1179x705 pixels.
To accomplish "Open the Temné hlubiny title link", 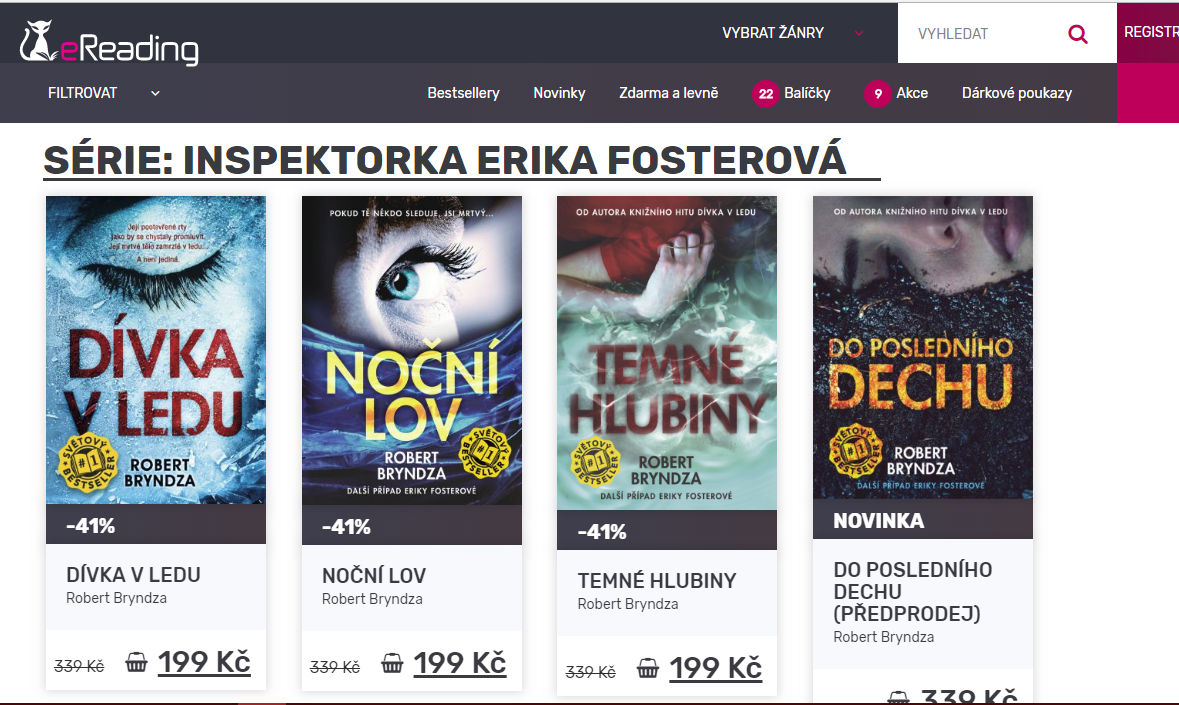I will (656, 581).
